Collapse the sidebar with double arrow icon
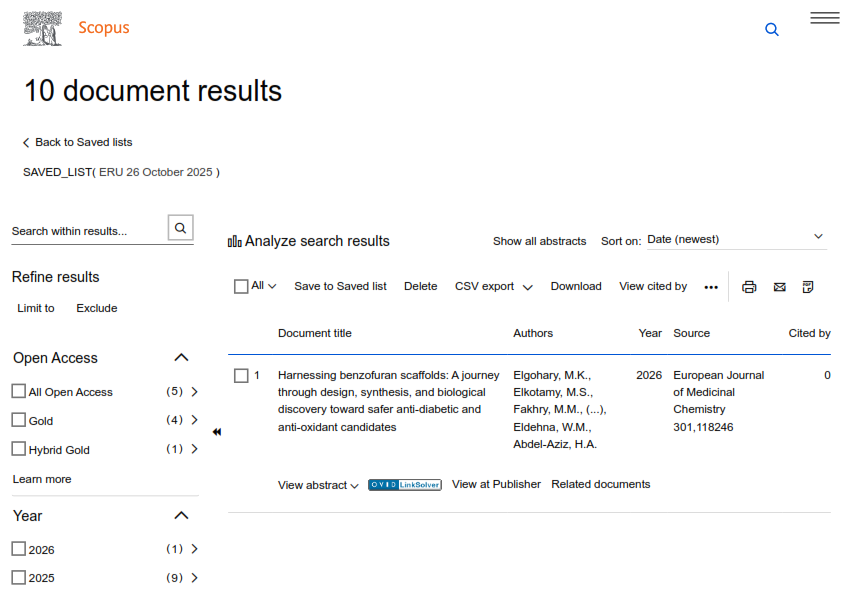The image size is (842, 595). pos(217,432)
